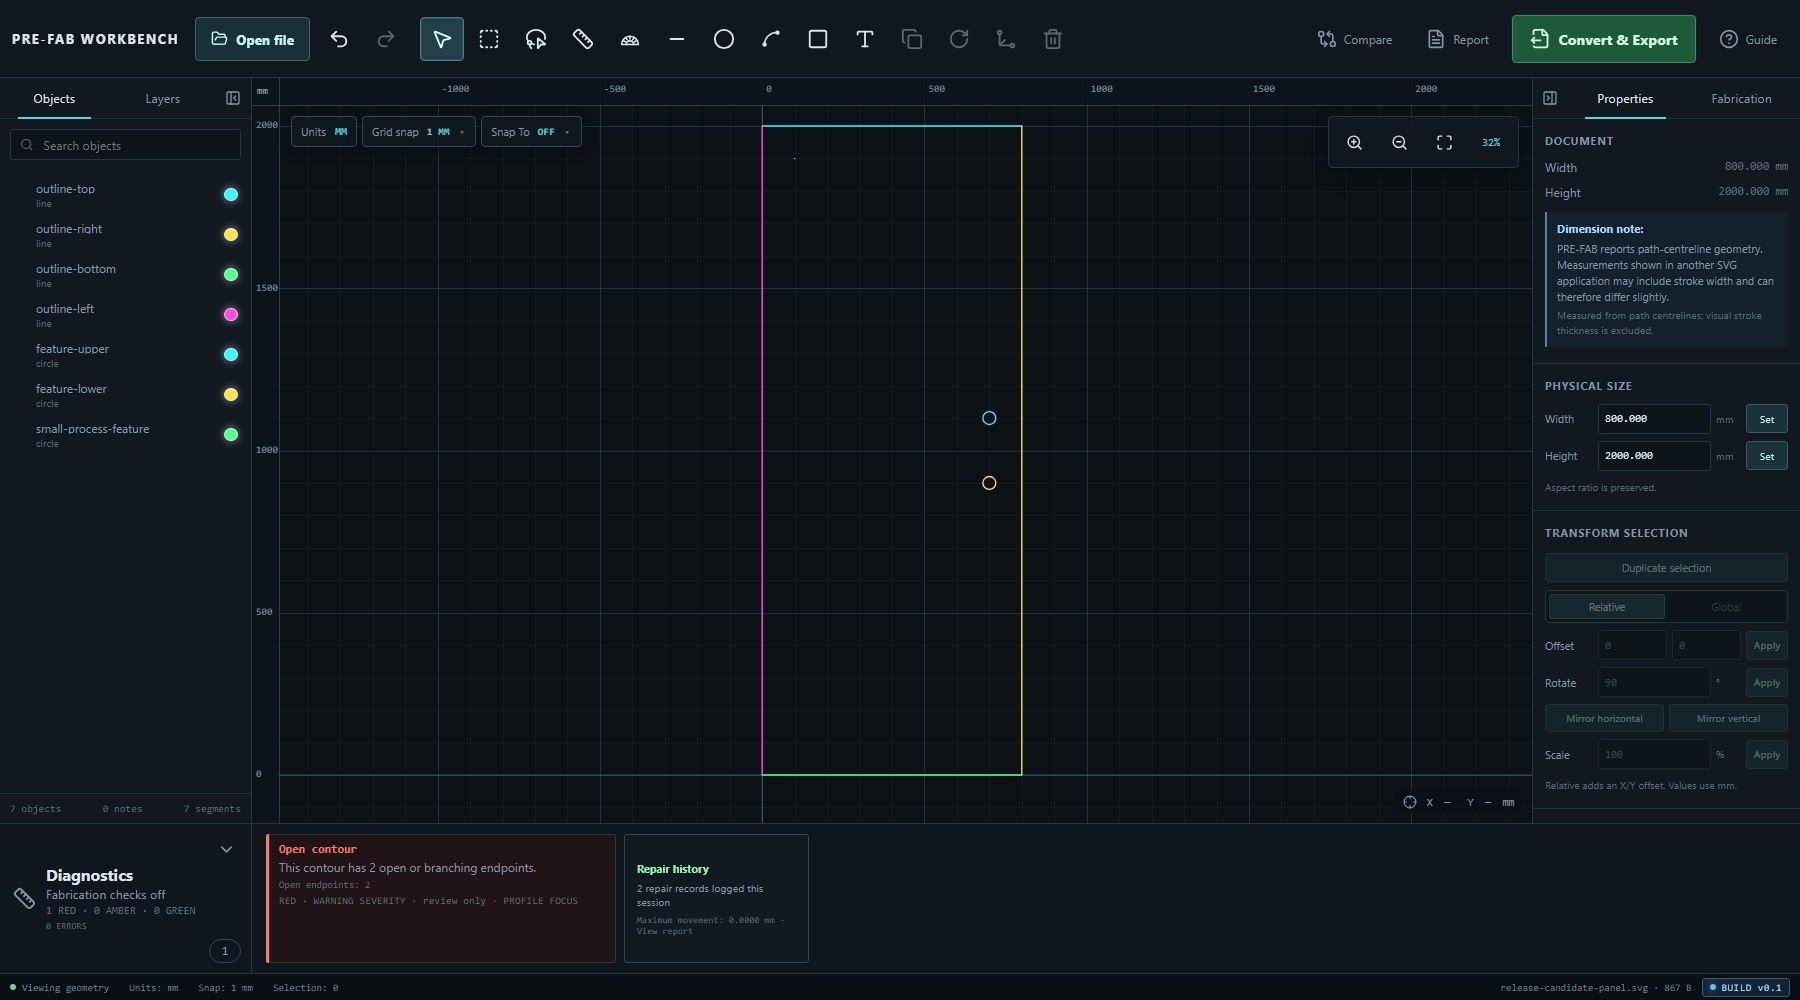Screen dimensions: 1800x1000
Task: Open the Guide help
Action: [1748, 39]
